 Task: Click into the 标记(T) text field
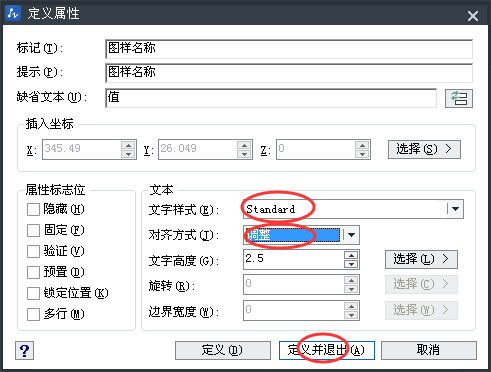coord(289,49)
